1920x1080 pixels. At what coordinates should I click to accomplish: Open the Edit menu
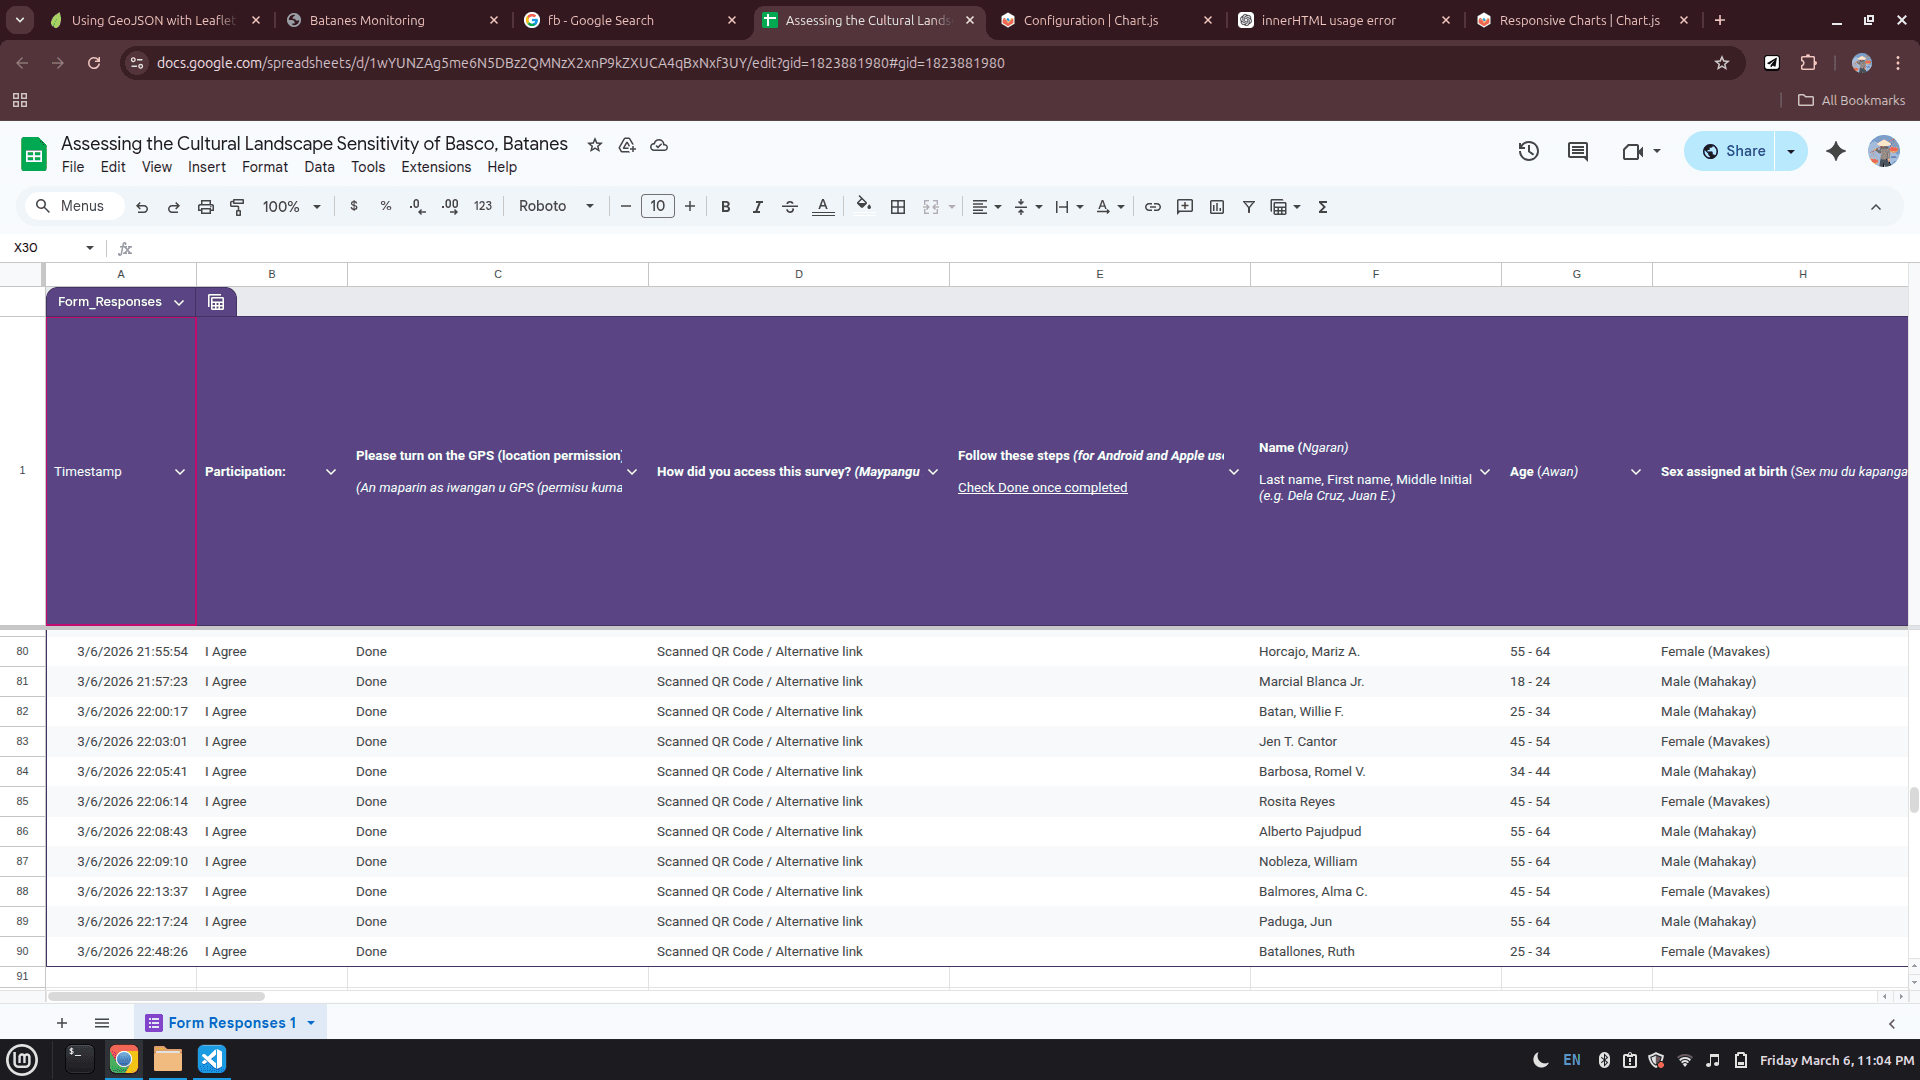tap(113, 167)
